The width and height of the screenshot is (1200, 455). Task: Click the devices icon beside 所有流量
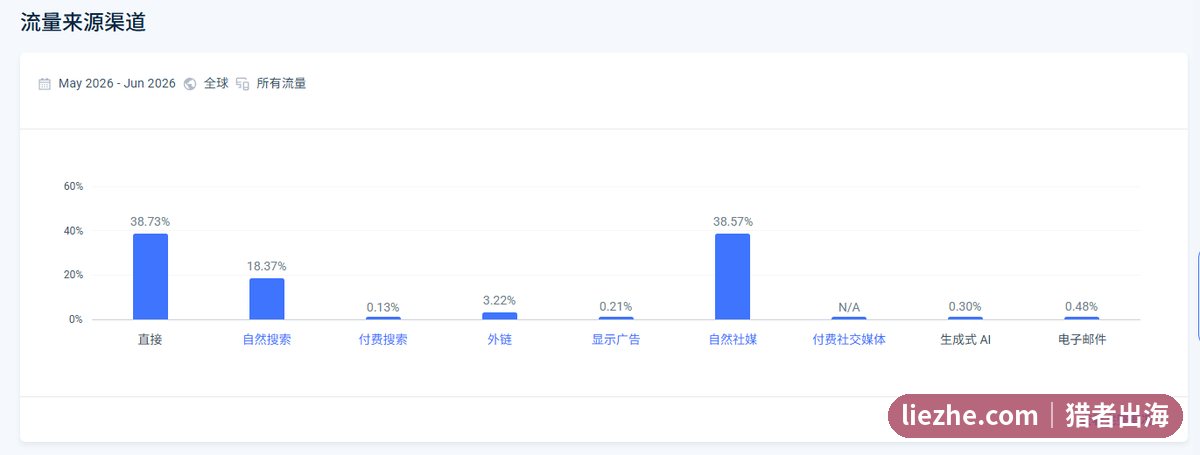242,84
